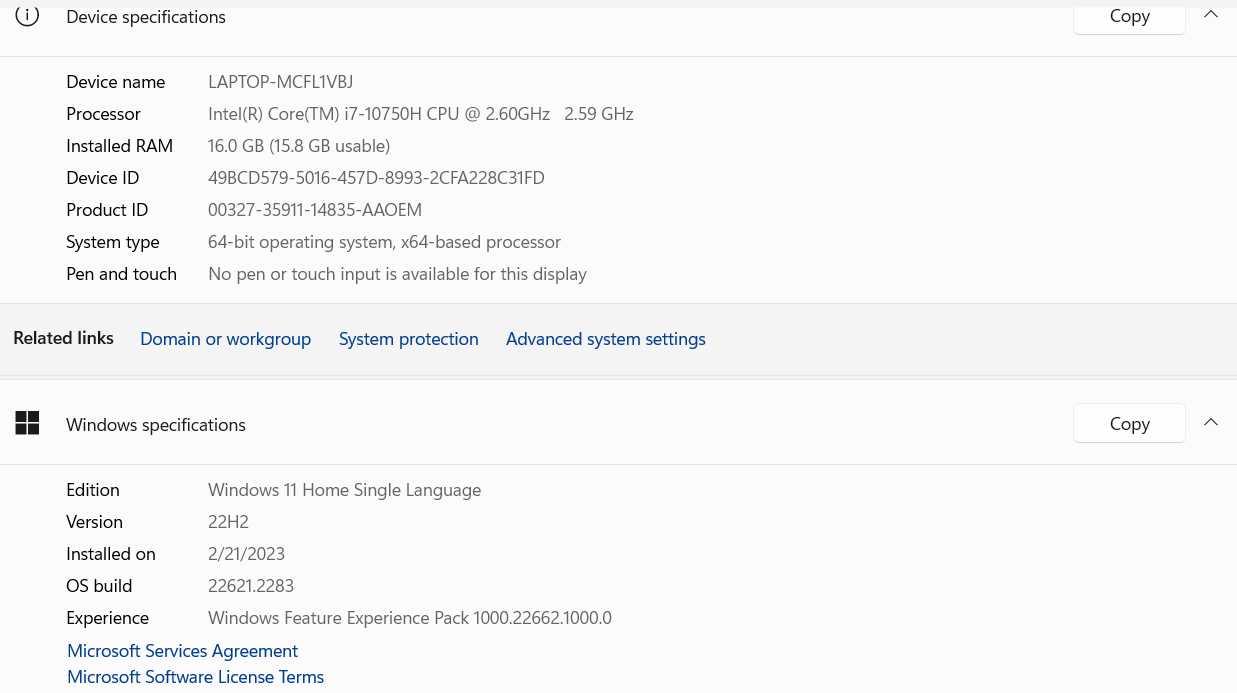
Task: Copy the Windows specifications
Action: pos(1129,424)
